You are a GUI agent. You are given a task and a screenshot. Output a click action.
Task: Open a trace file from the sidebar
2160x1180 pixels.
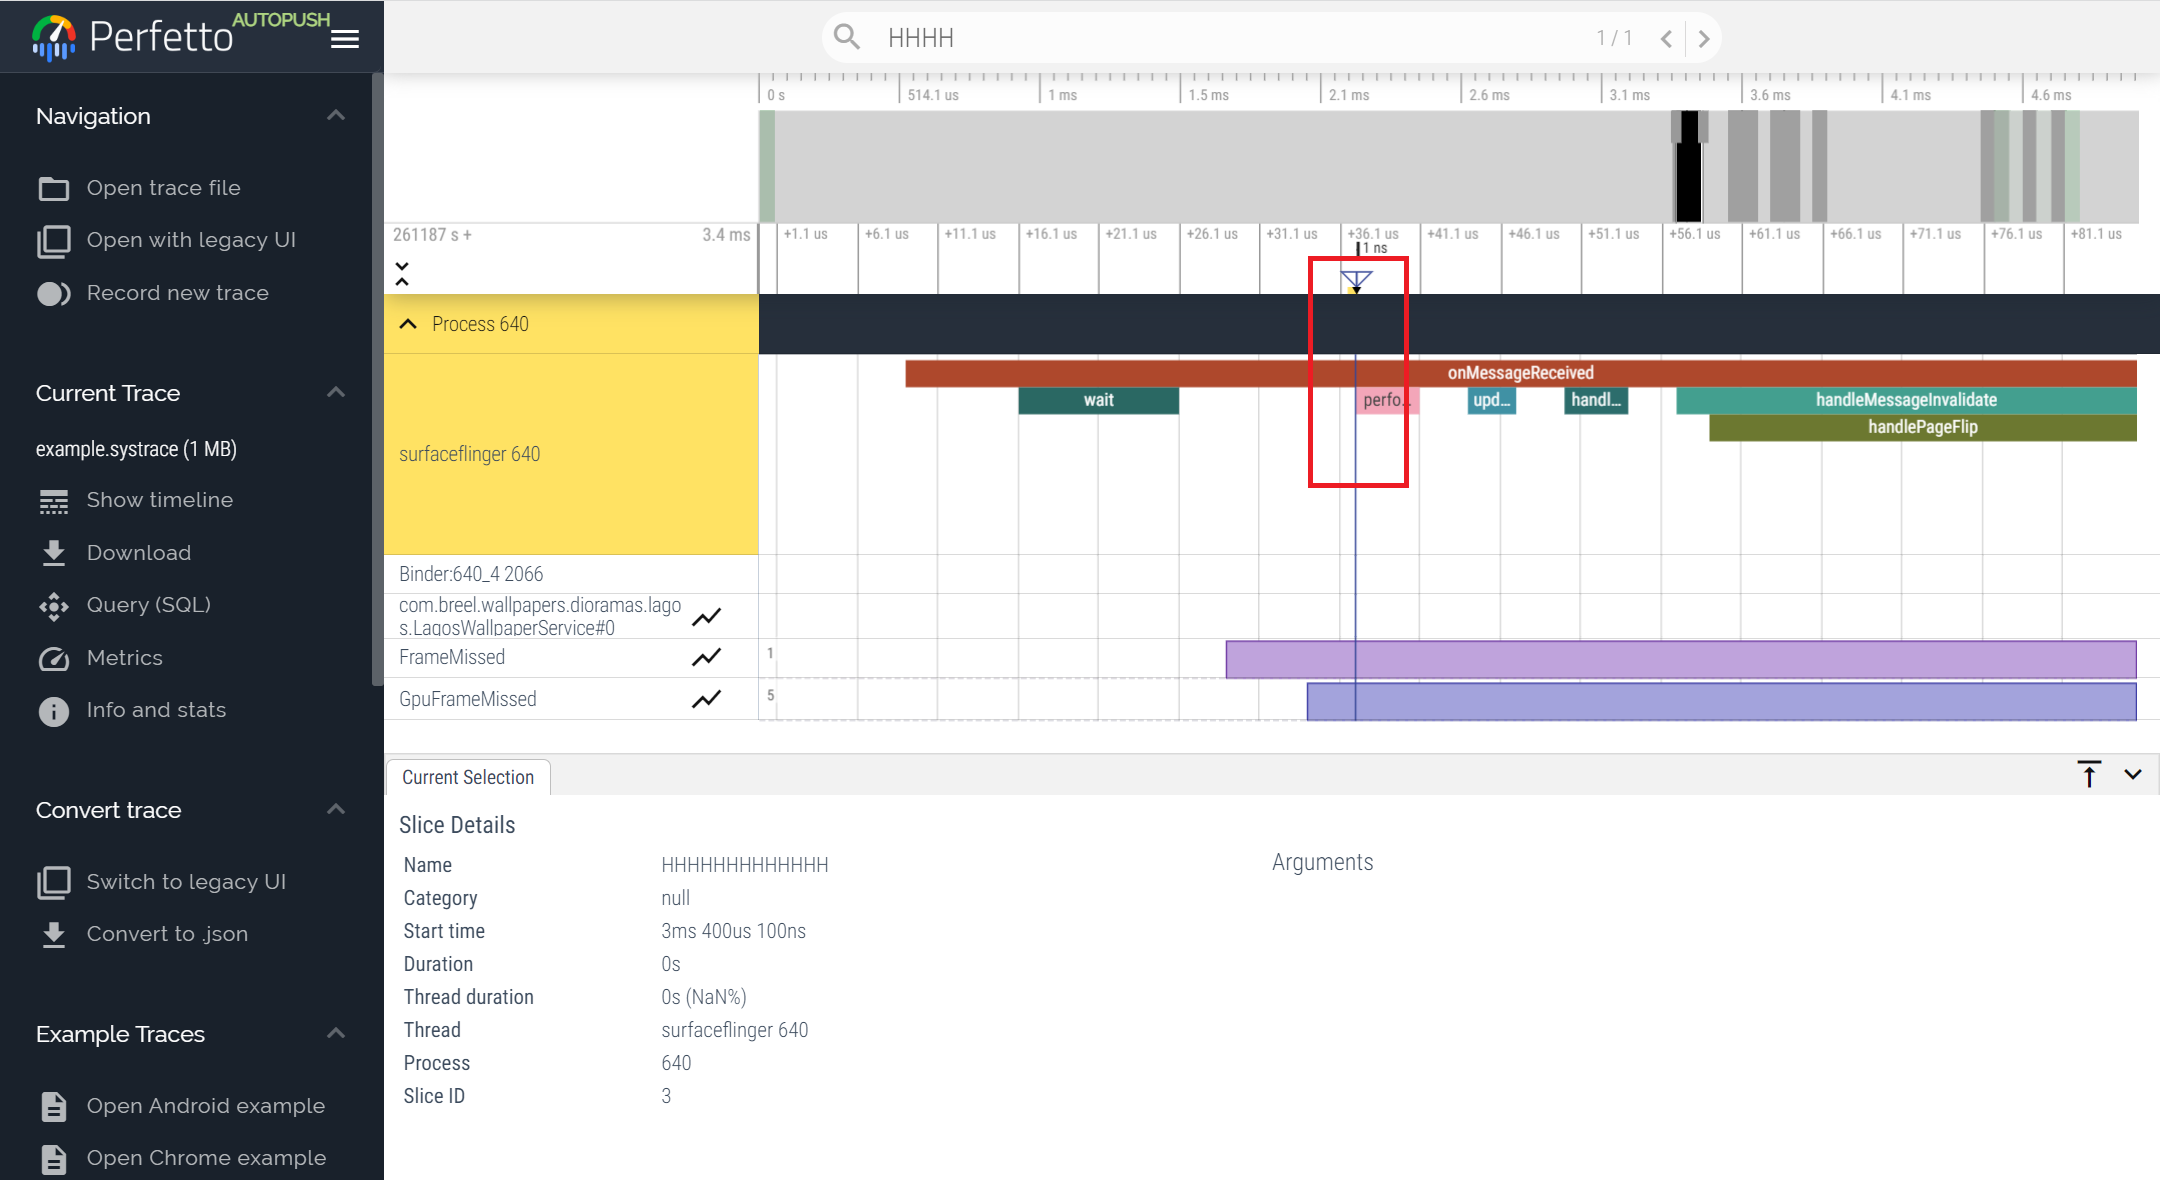pyautogui.click(x=163, y=187)
